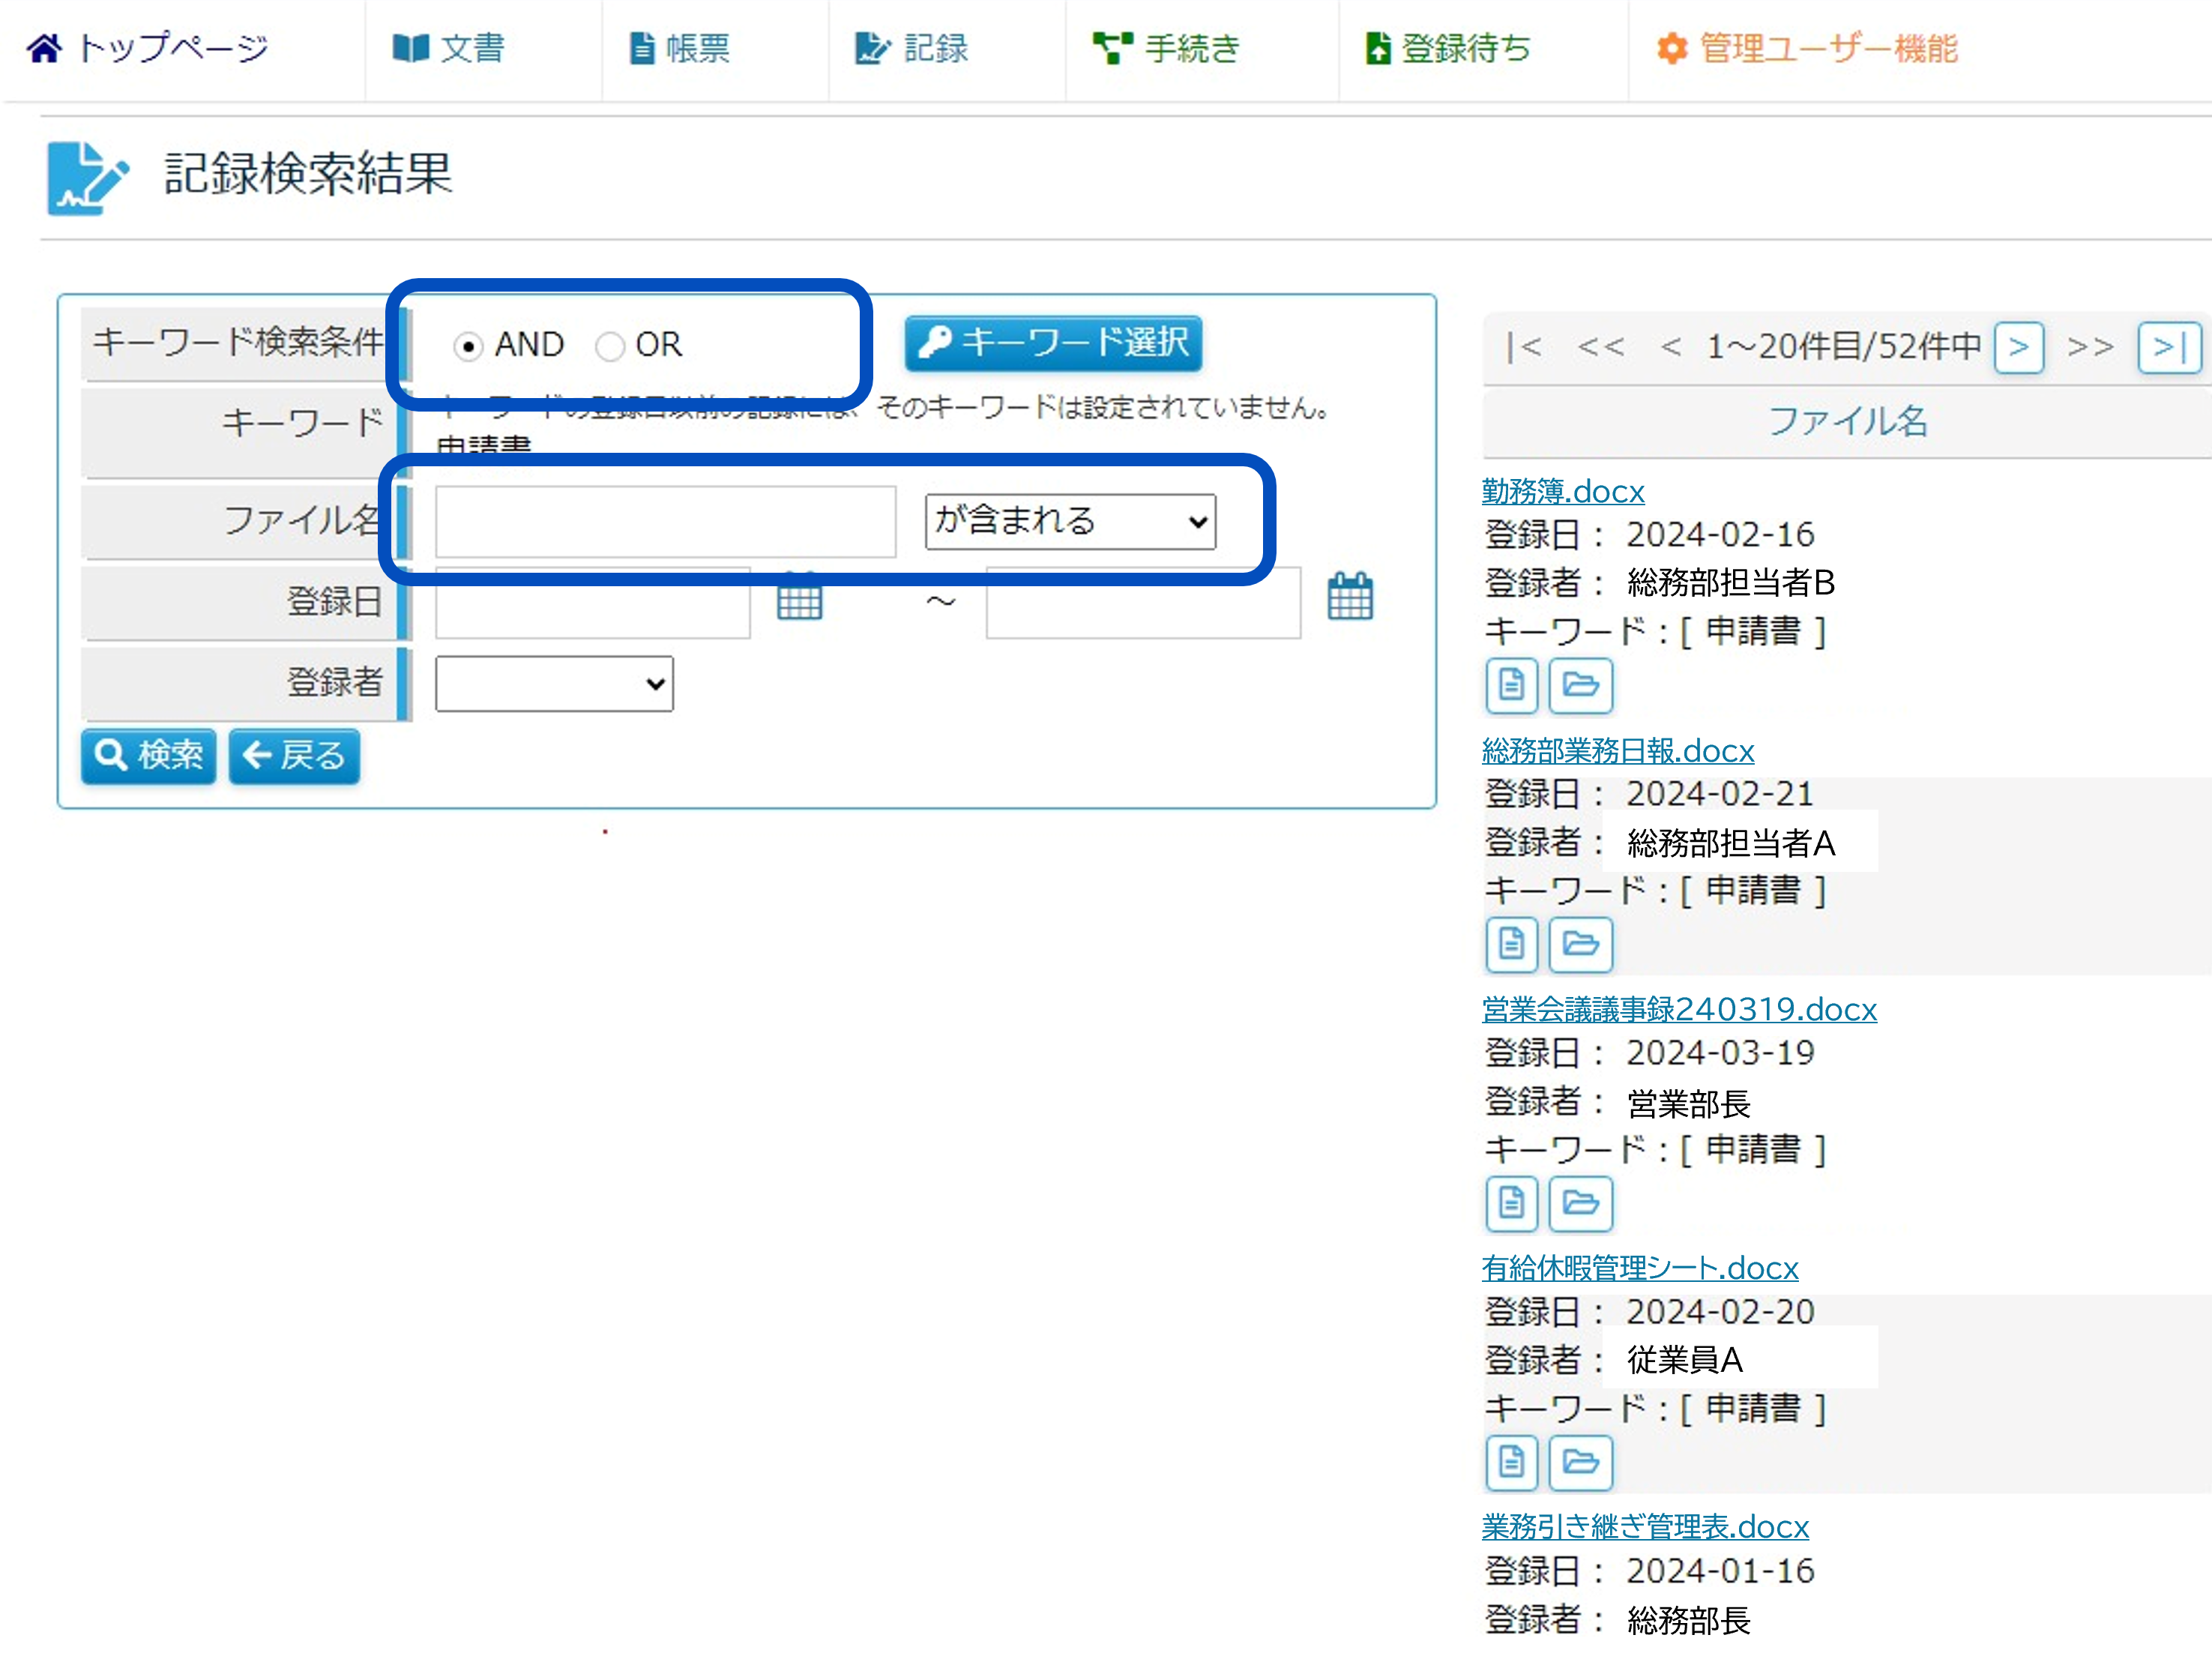
Task: Click the キーワード選択 button
Action: (x=1052, y=343)
